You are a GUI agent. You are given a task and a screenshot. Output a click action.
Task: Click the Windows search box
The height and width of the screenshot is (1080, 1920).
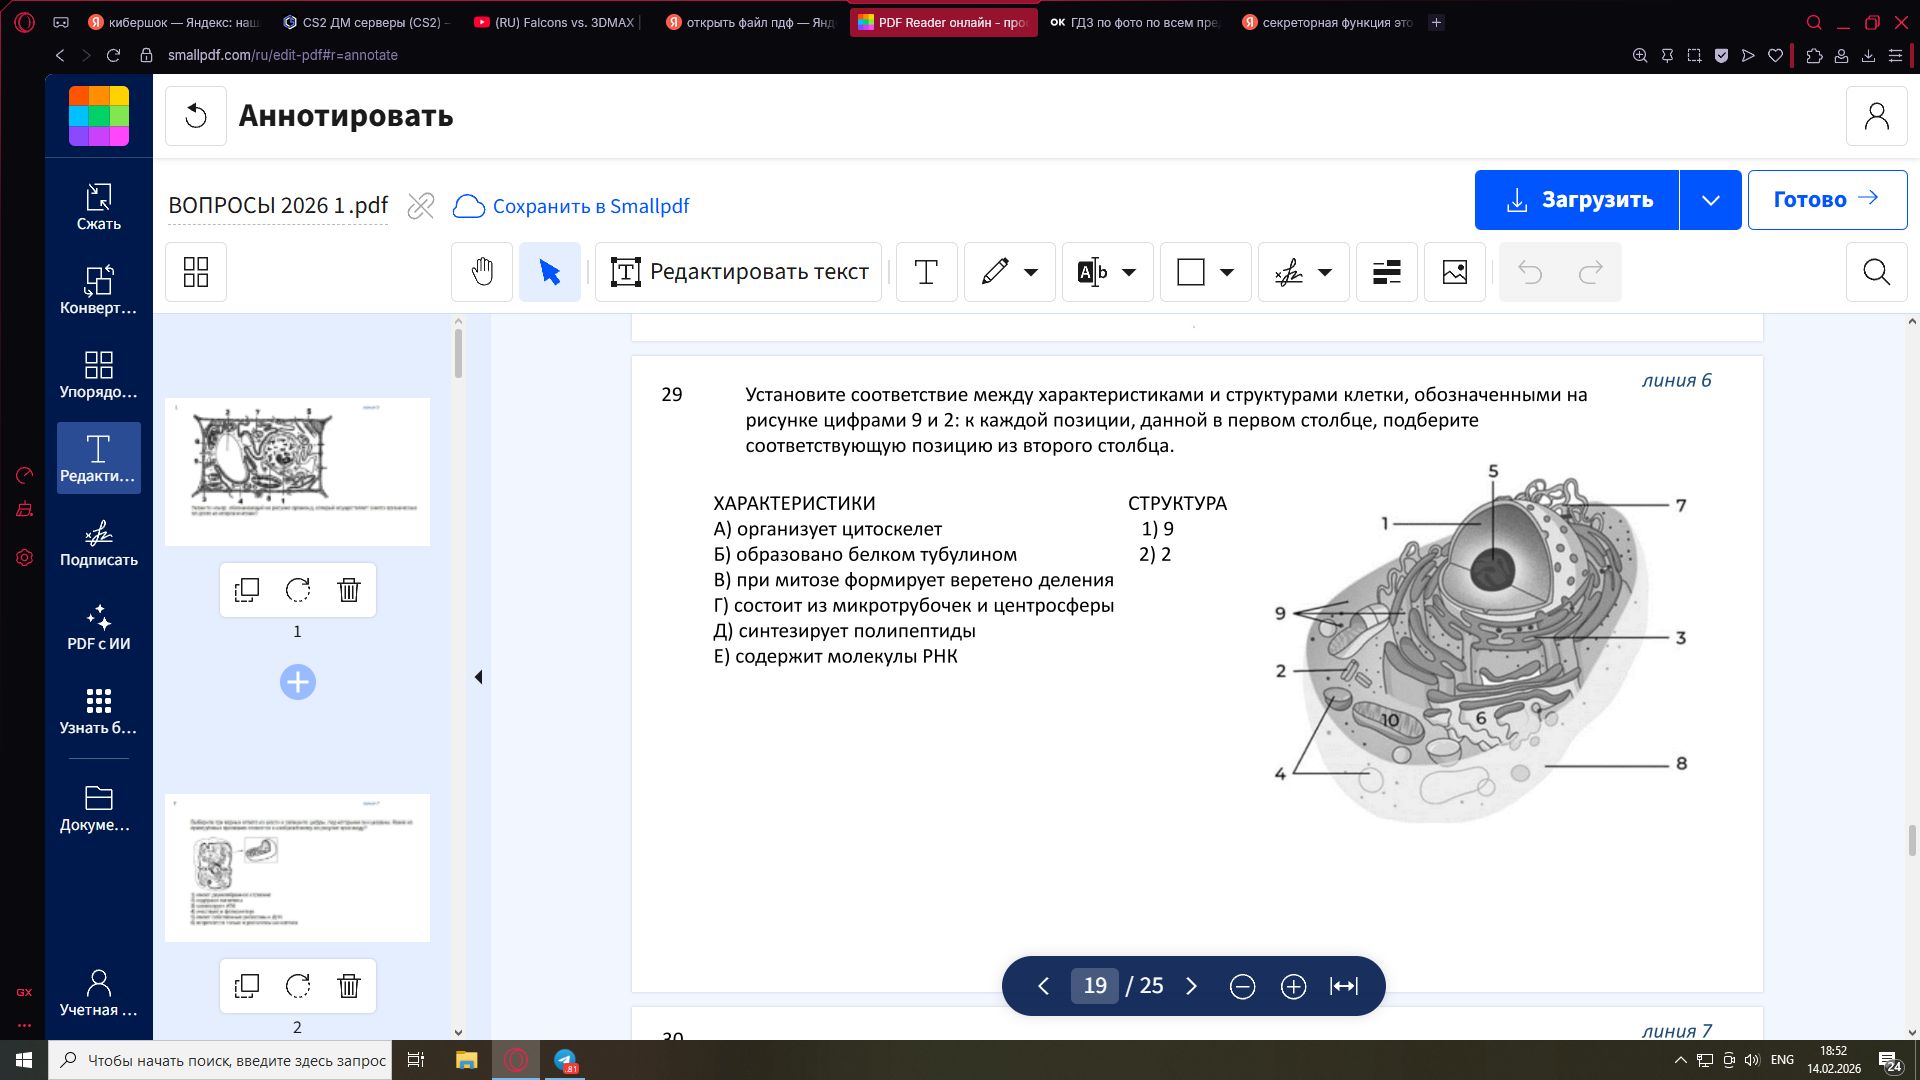pos(221,1060)
